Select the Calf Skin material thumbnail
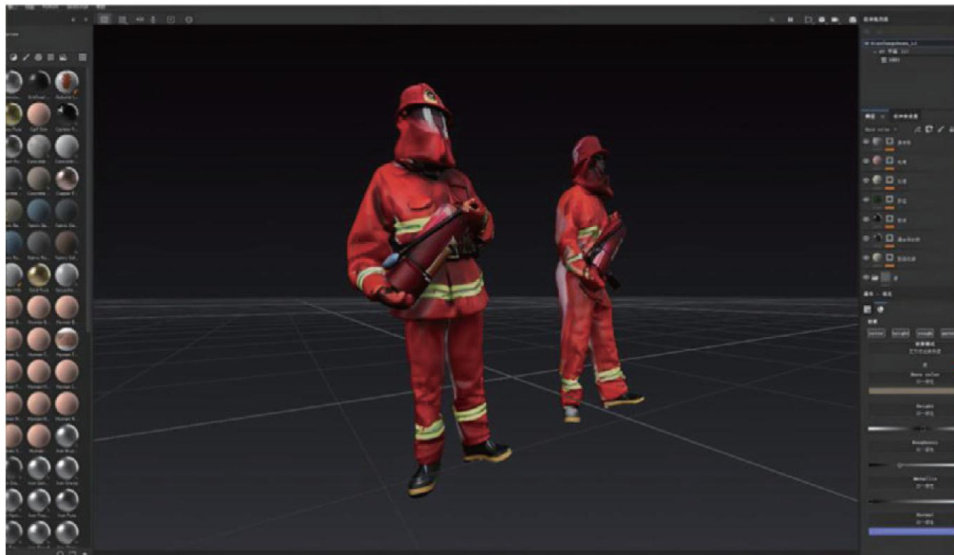 pyautogui.click(x=39, y=112)
